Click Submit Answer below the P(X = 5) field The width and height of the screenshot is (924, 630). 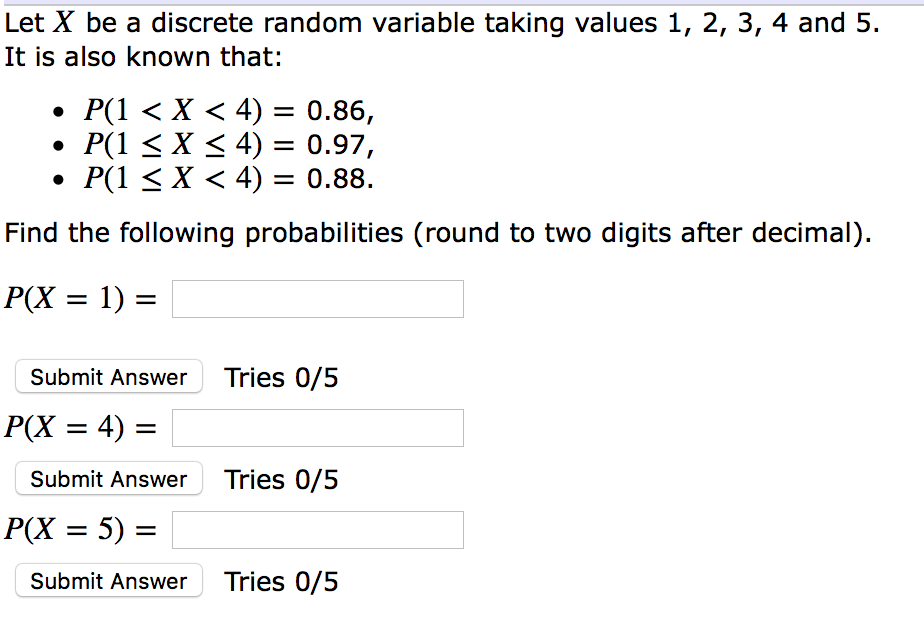[108, 581]
